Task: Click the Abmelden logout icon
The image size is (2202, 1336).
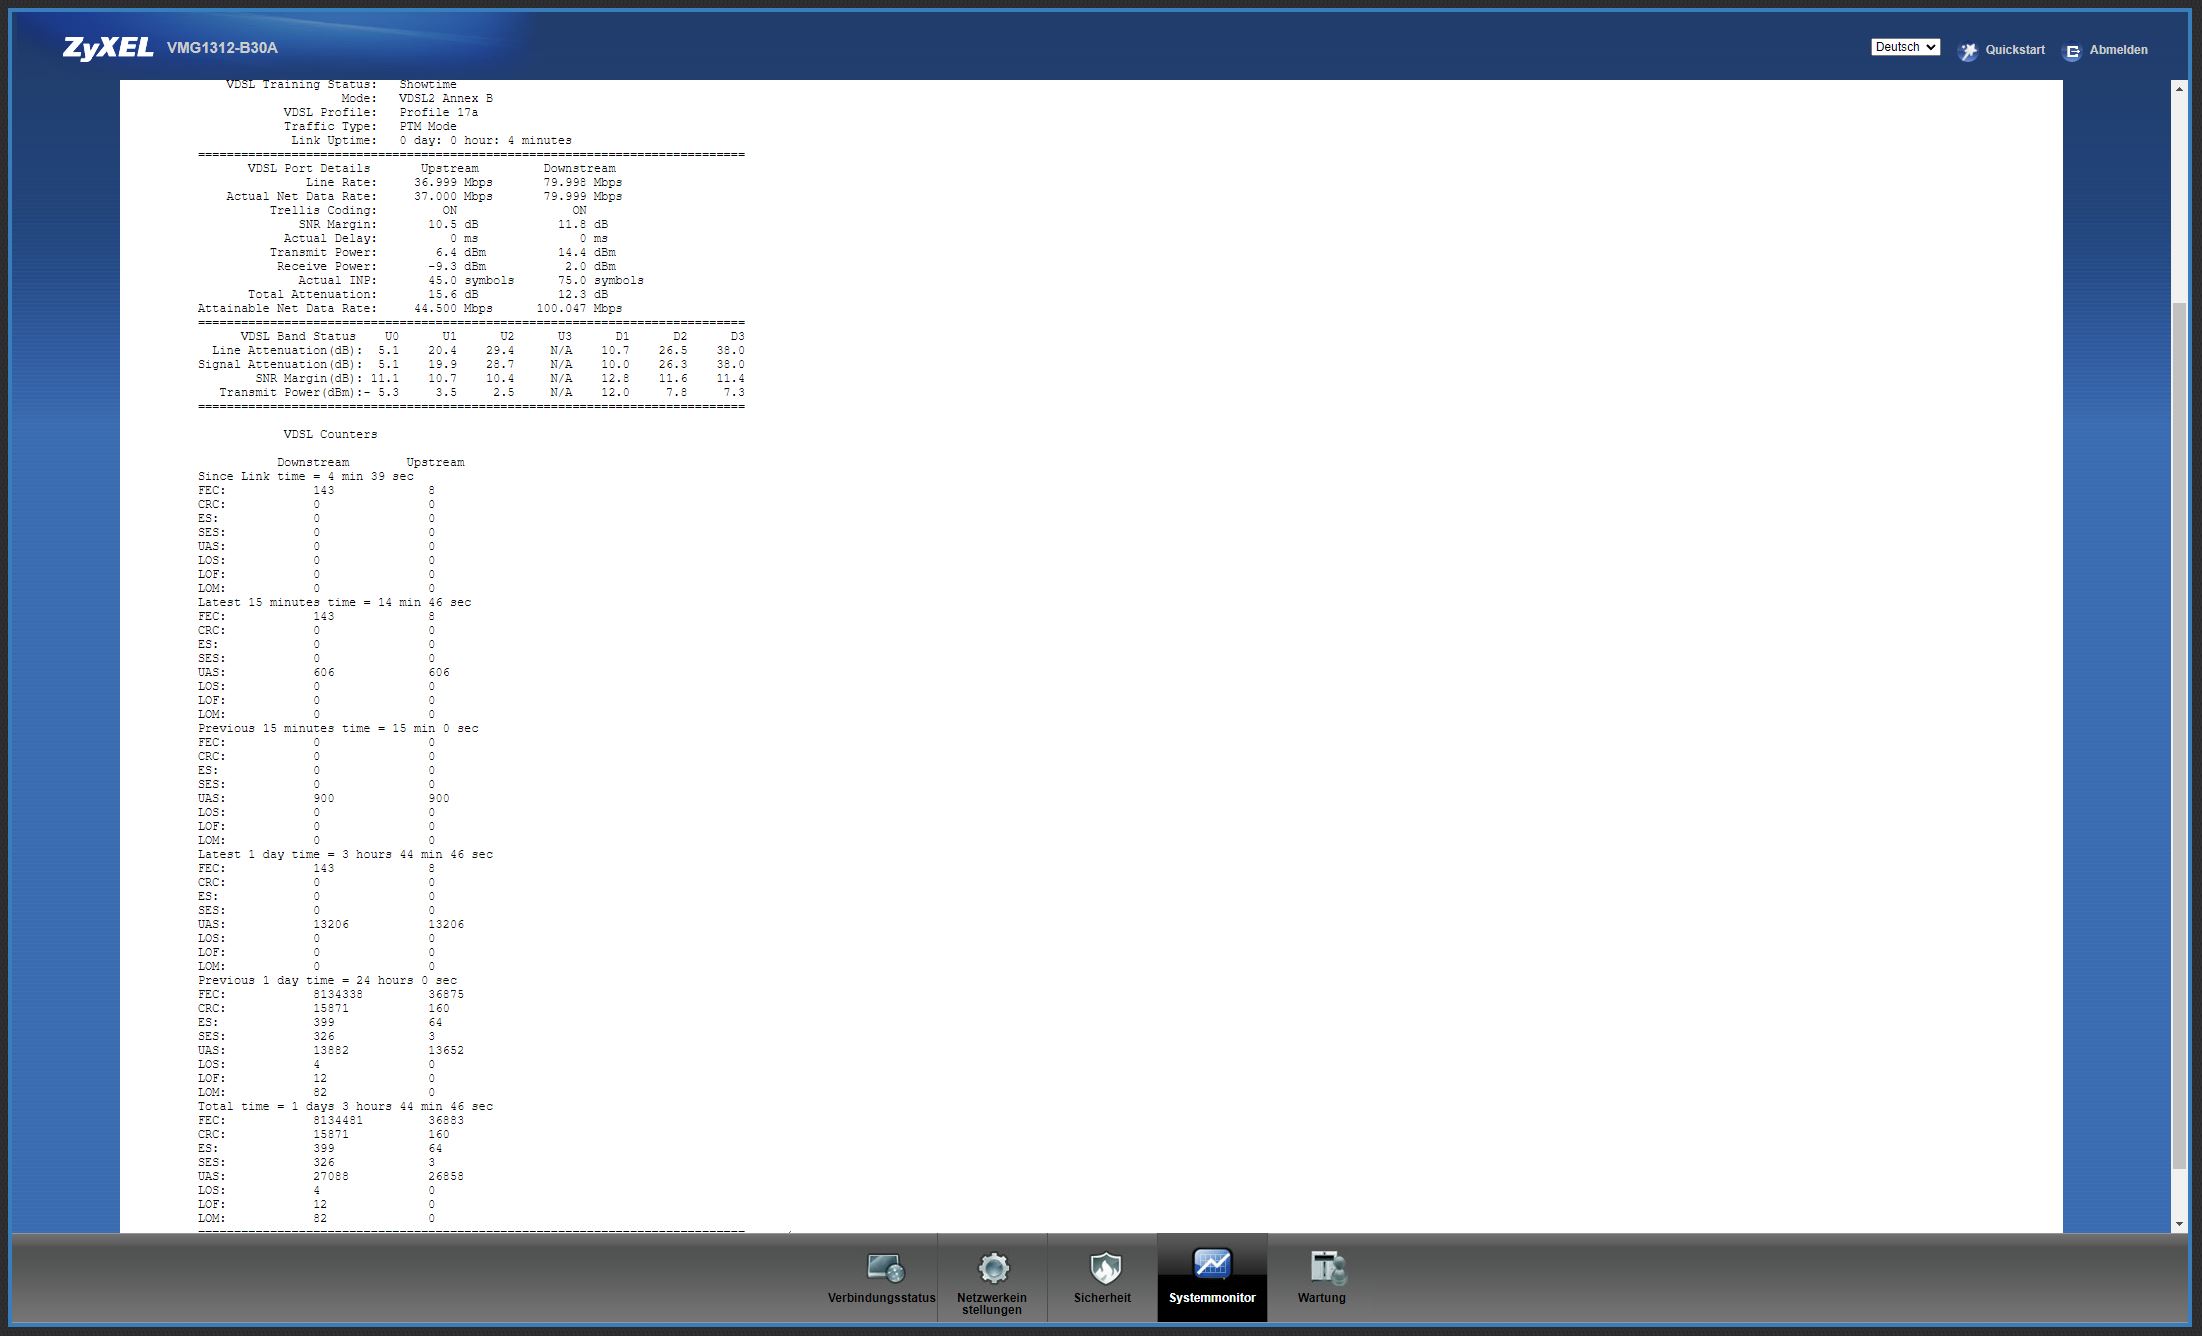Action: (x=2072, y=51)
